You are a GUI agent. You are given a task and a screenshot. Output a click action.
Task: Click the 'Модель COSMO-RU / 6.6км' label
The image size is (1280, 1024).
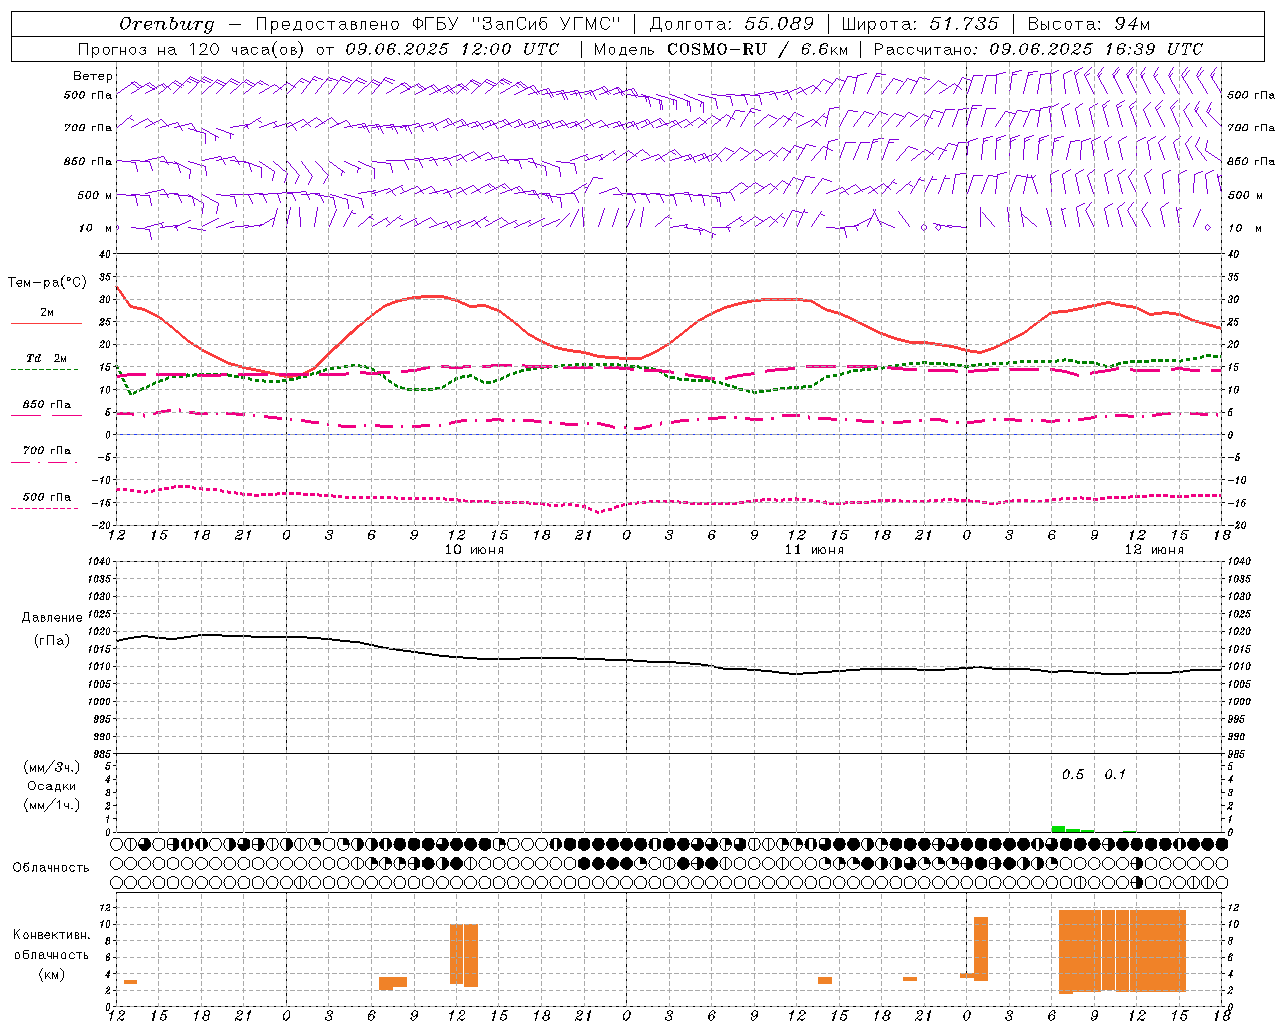(x=721, y=49)
